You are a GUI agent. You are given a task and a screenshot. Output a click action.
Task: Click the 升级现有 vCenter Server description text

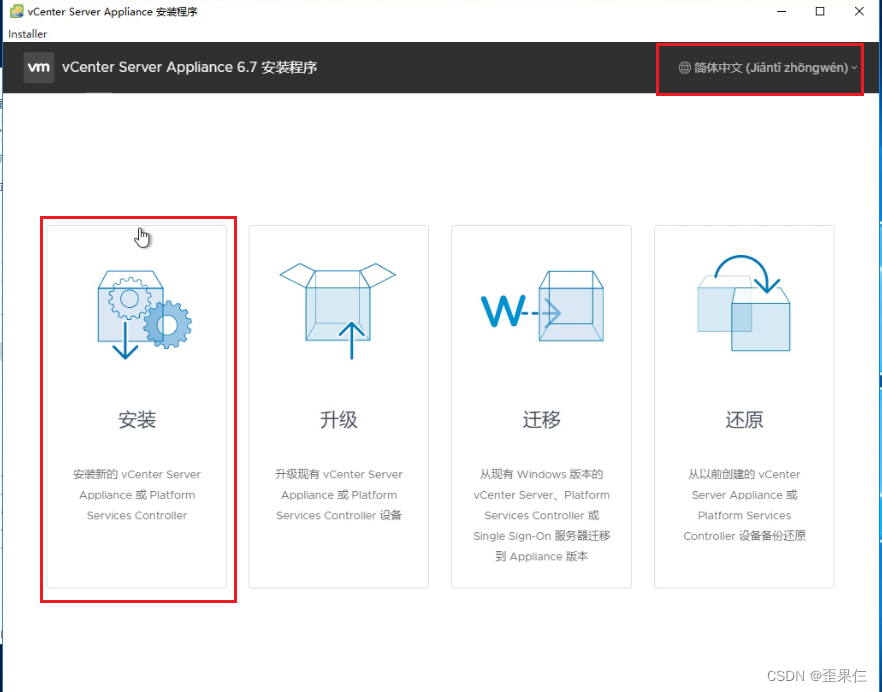click(339, 495)
